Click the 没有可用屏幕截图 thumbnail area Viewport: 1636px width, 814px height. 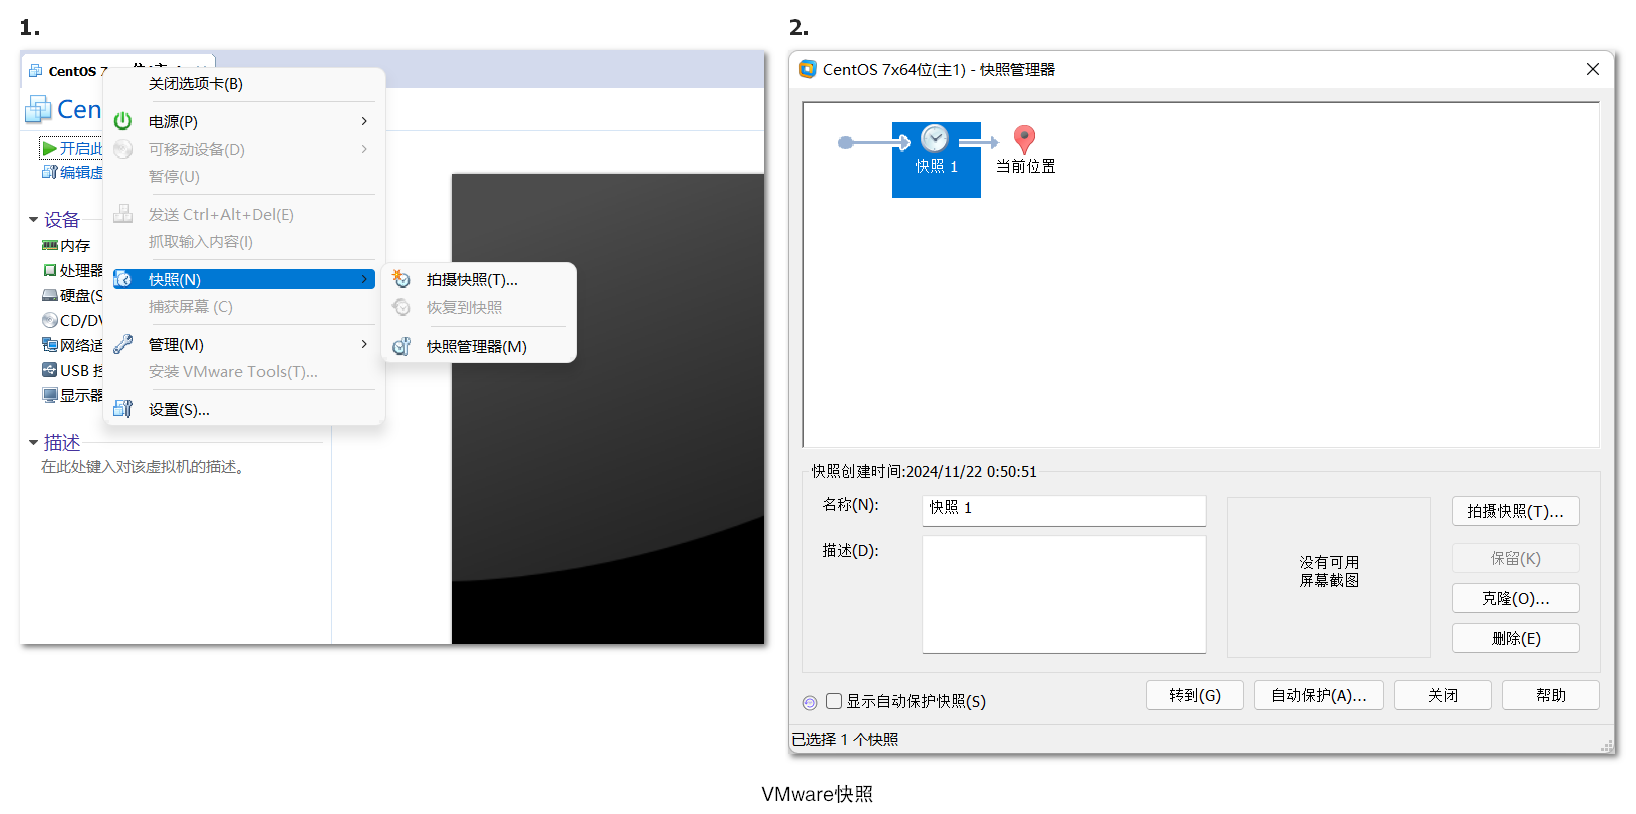pos(1328,577)
